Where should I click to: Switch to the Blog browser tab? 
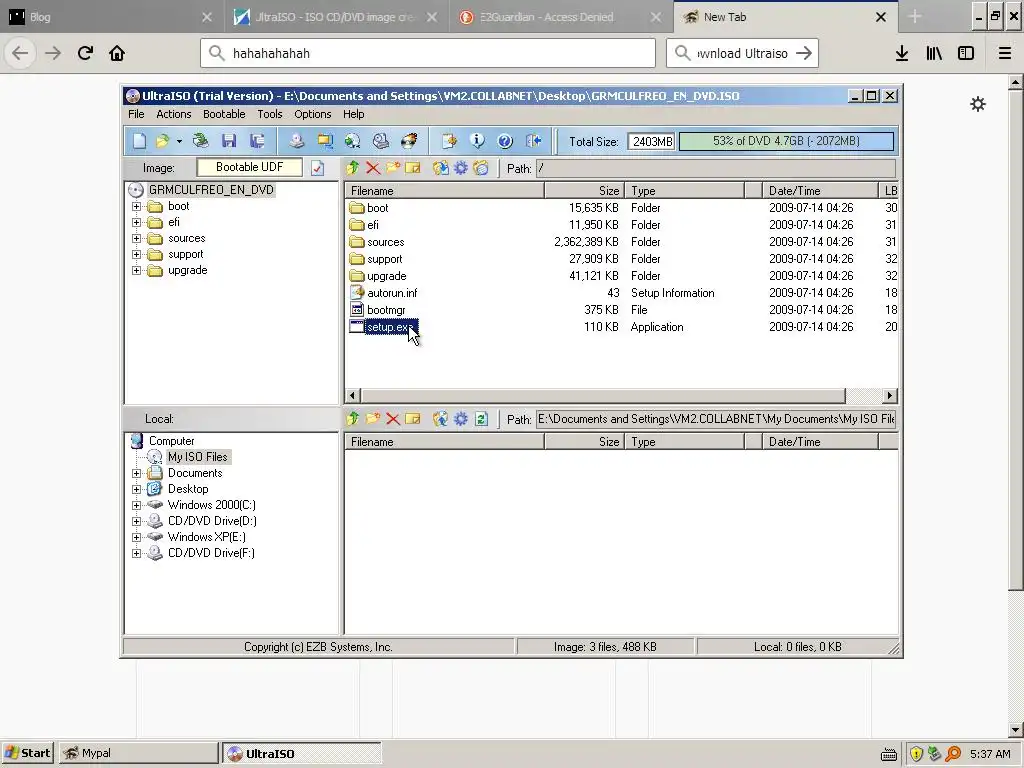pyautogui.click(x=112, y=17)
